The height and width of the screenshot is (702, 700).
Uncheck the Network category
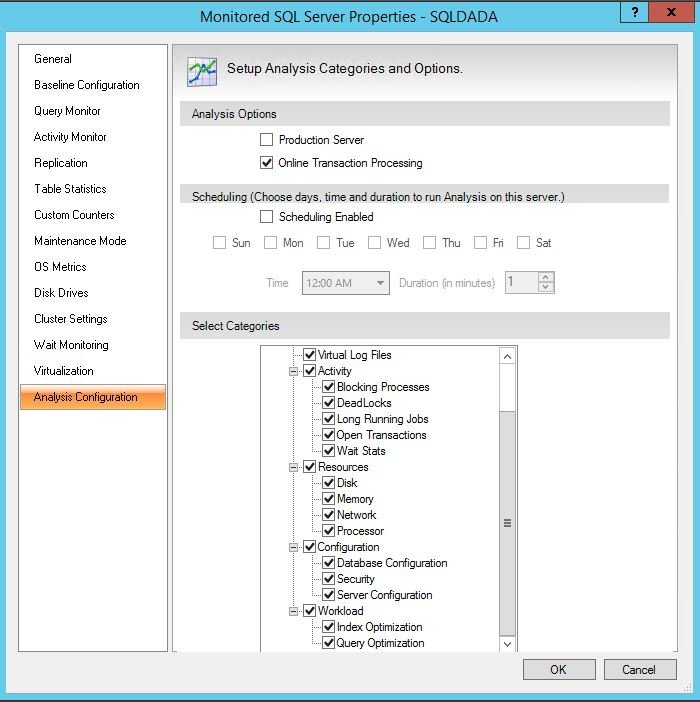[329, 515]
